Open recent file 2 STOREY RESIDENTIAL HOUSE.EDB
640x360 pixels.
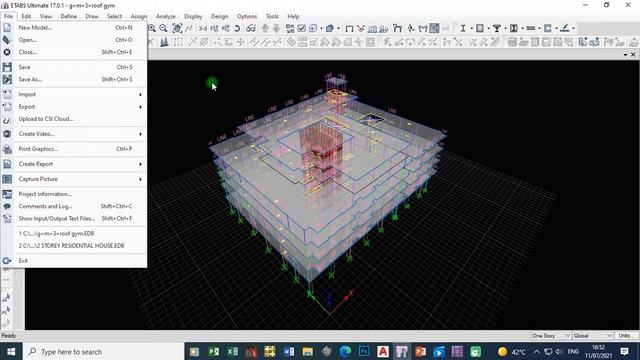tap(74, 246)
